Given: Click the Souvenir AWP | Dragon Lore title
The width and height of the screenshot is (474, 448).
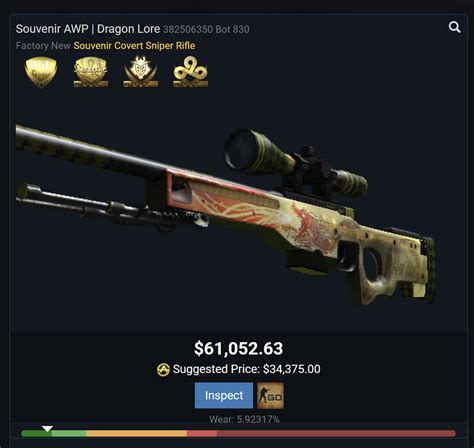Looking at the screenshot, I should [x=88, y=29].
